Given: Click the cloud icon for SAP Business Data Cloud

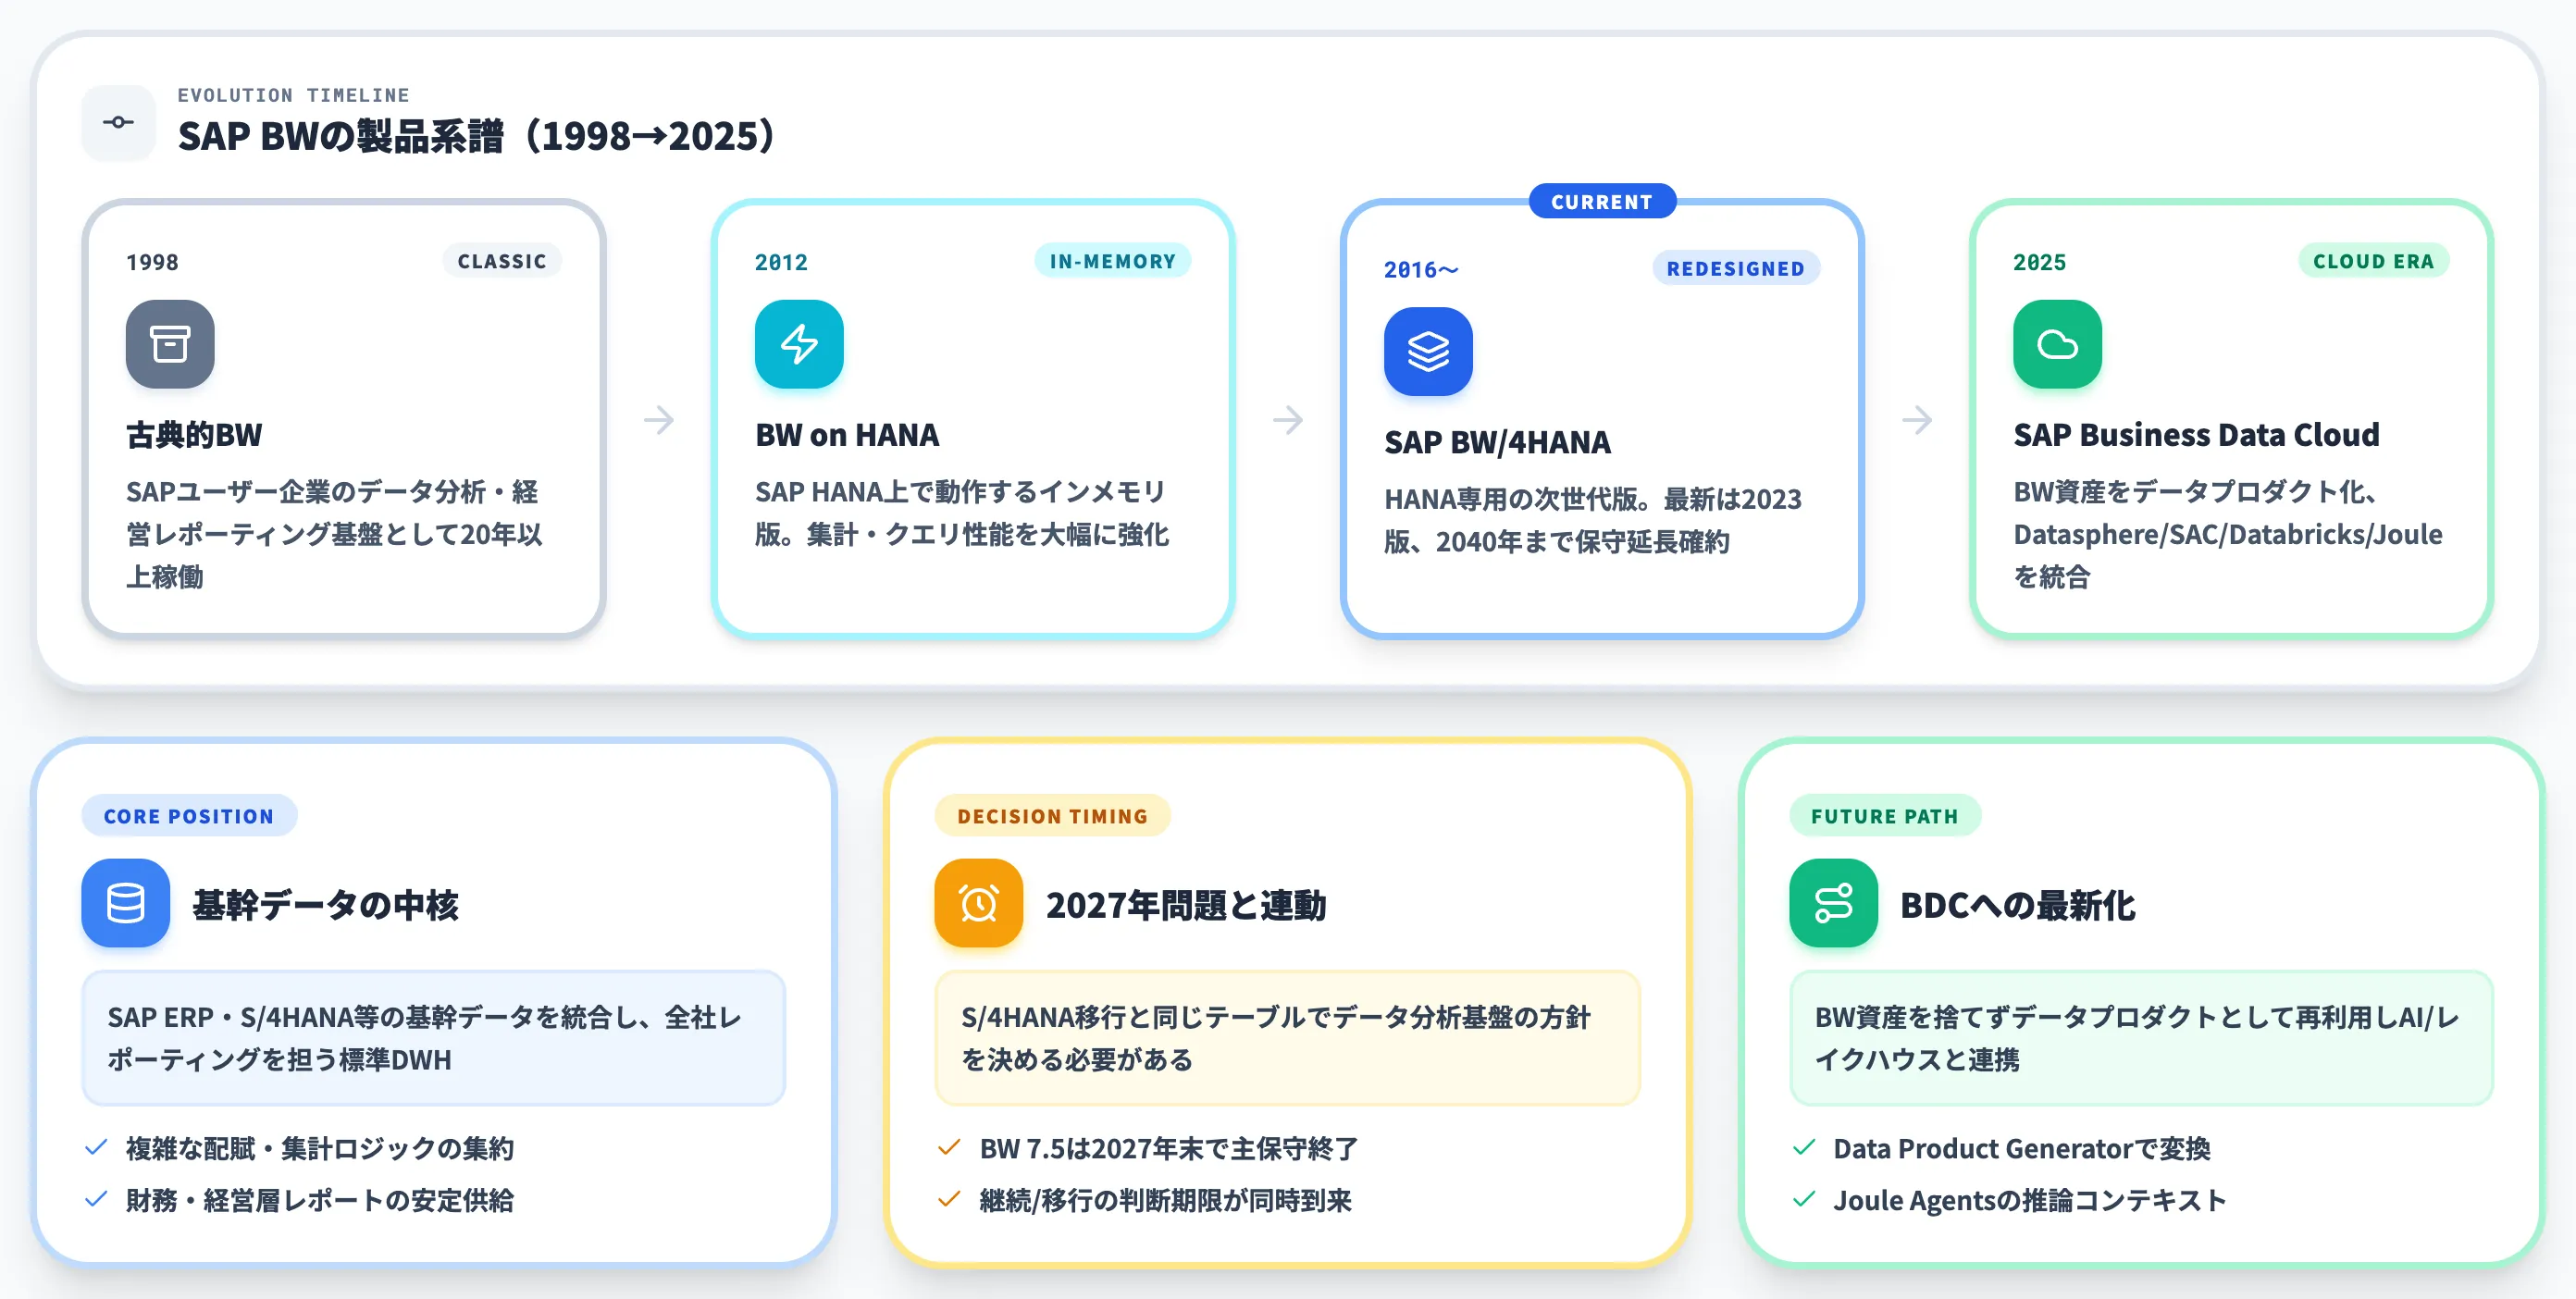Looking at the screenshot, I should point(2057,344).
